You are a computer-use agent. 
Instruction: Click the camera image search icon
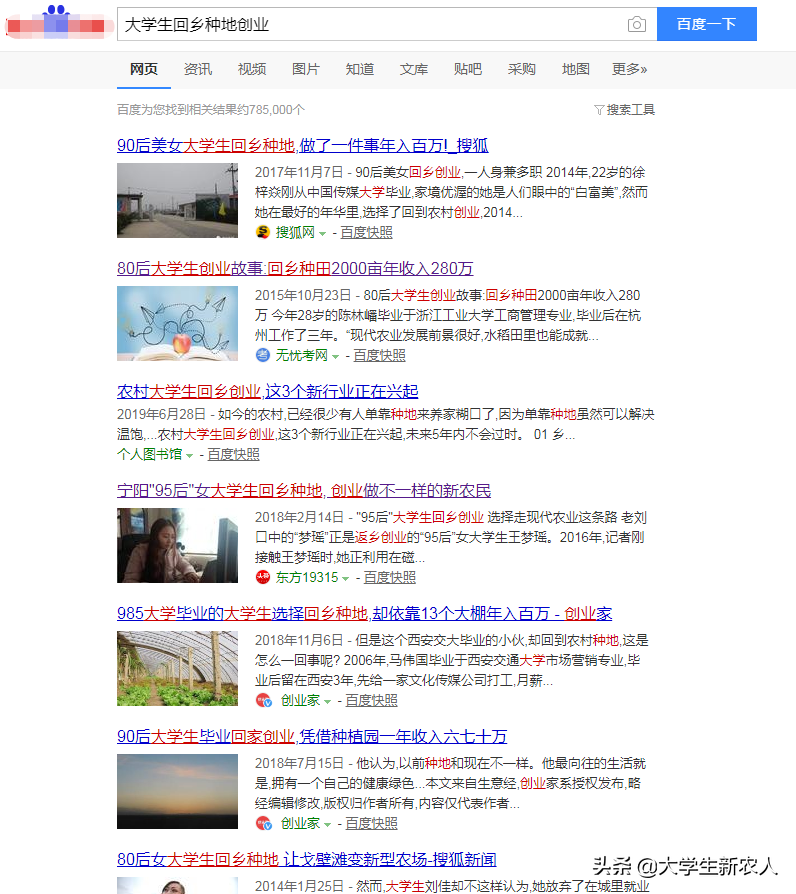click(x=636, y=25)
